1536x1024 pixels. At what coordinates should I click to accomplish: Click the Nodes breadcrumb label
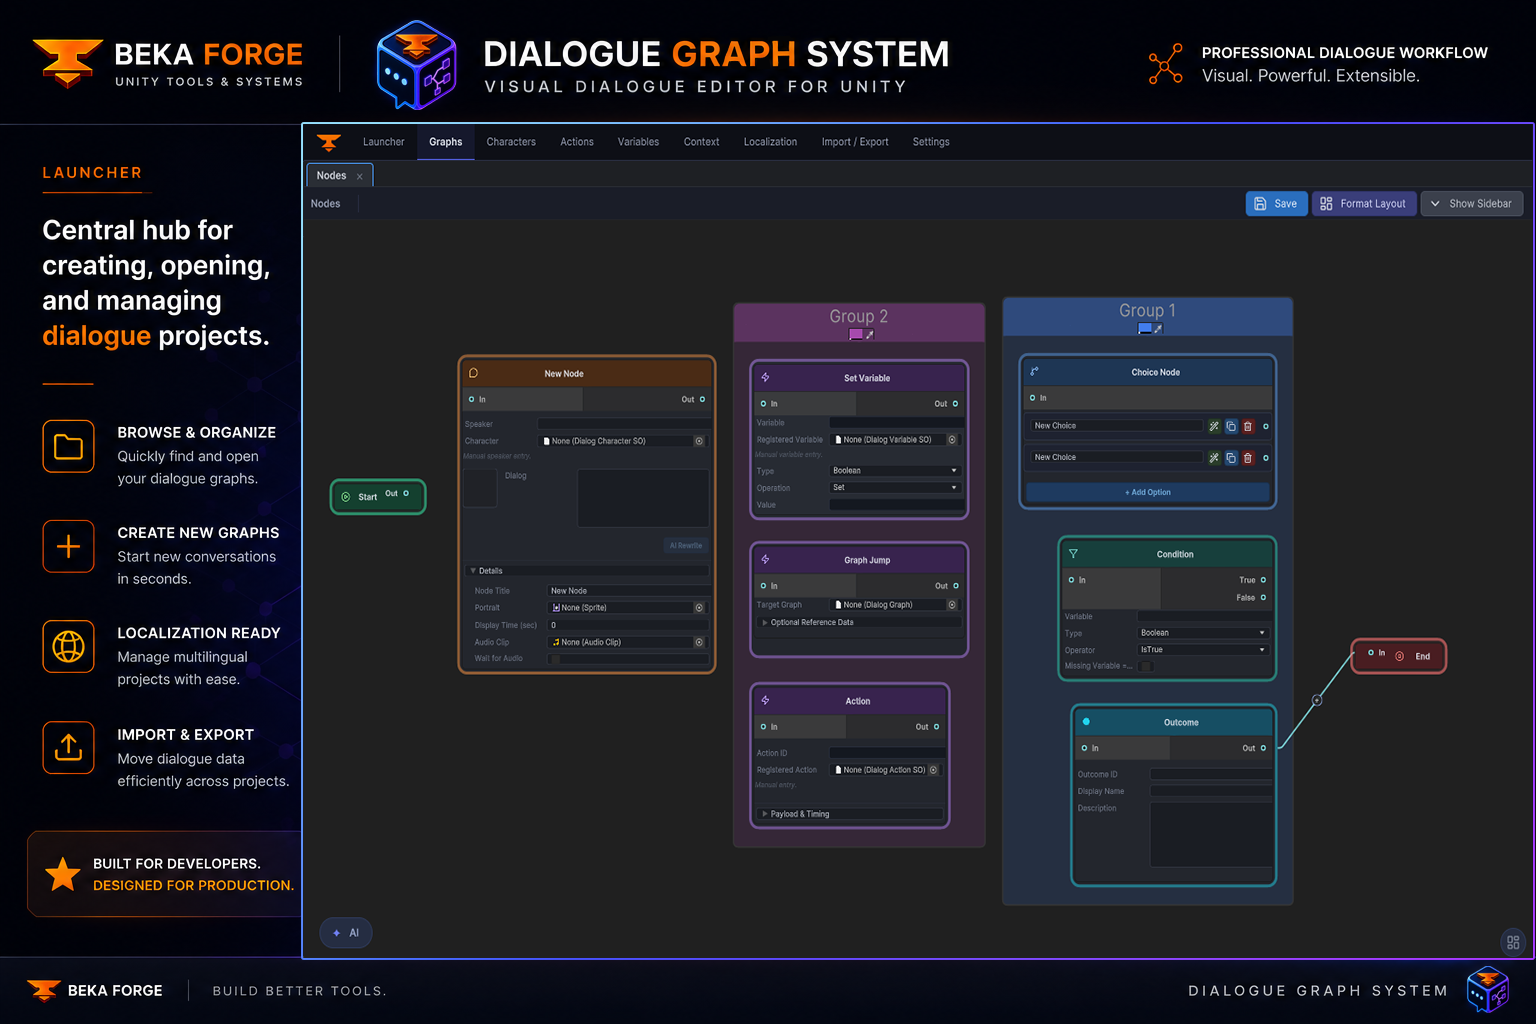pos(325,203)
